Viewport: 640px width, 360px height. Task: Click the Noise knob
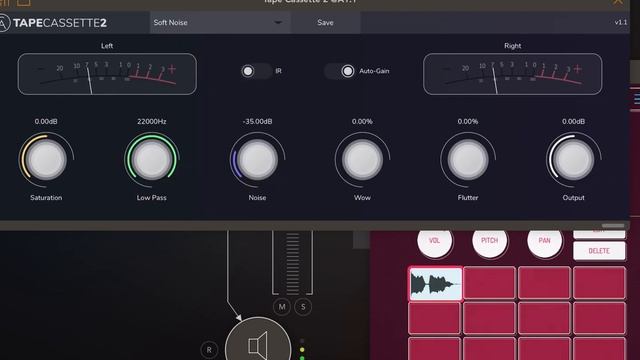257,160
